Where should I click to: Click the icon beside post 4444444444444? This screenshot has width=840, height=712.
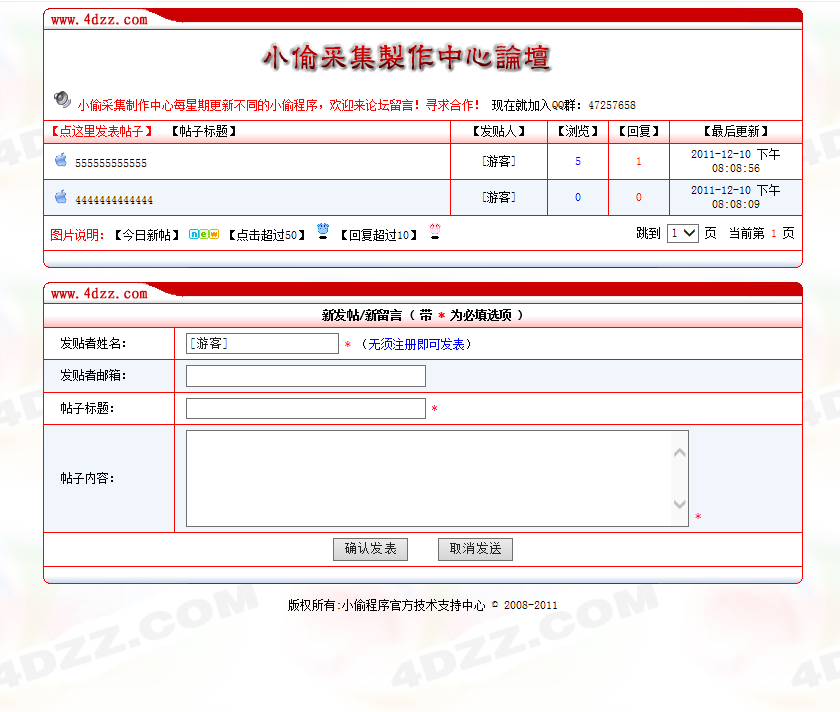[61, 197]
